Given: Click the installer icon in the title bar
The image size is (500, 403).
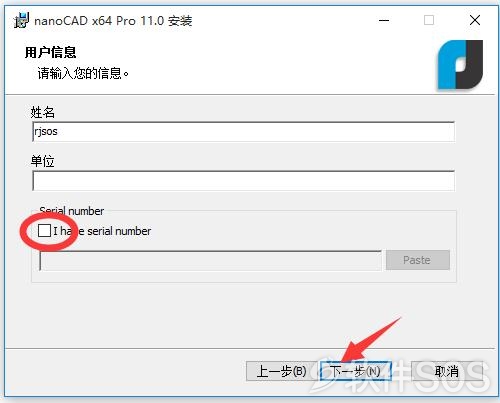Looking at the screenshot, I should pyautogui.click(x=21, y=20).
